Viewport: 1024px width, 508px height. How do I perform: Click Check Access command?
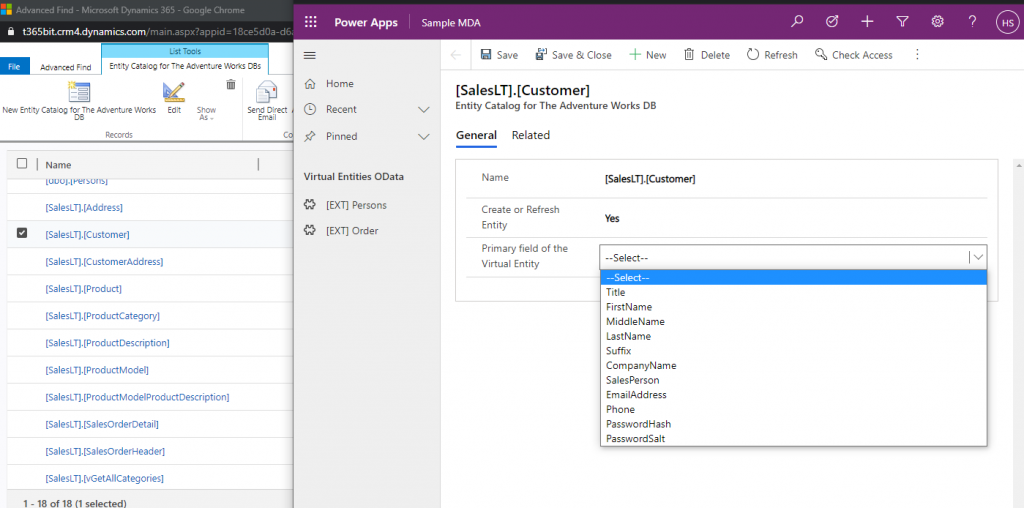[854, 56]
